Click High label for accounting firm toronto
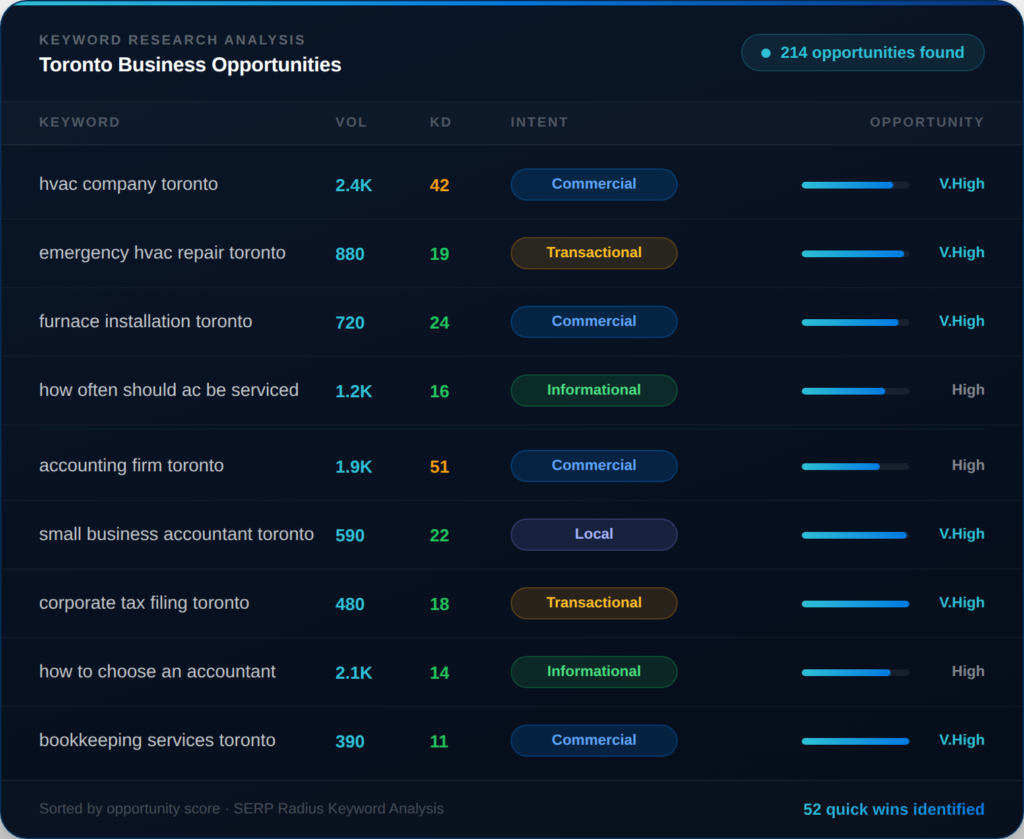This screenshot has height=839, width=1024. [x=968, y=466]
